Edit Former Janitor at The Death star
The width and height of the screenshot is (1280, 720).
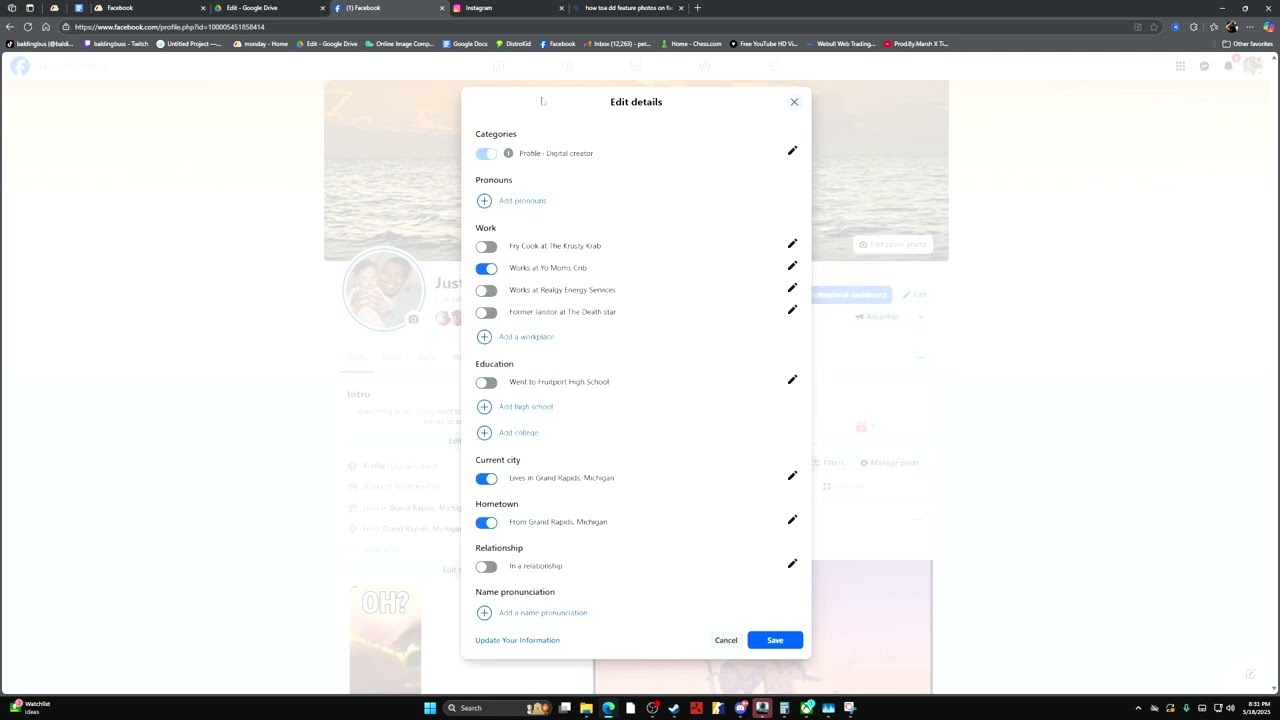click(x=792, y=310)
